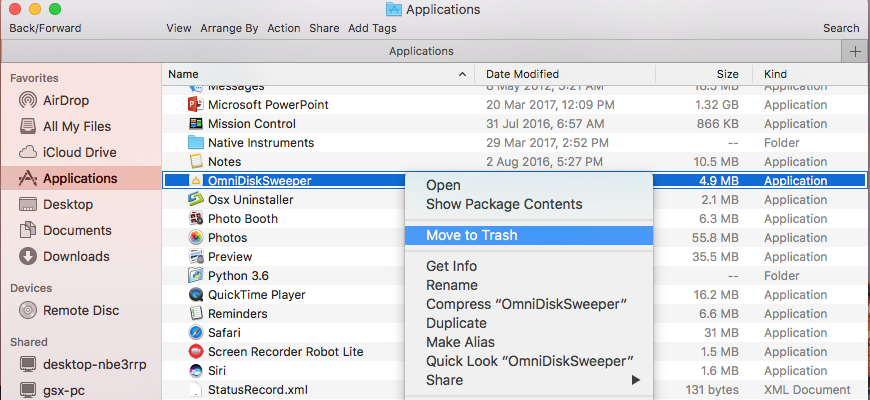Toggle the Name sort direction arrow
The width and height of the screenshot is (870, 400).
[462, 74]
